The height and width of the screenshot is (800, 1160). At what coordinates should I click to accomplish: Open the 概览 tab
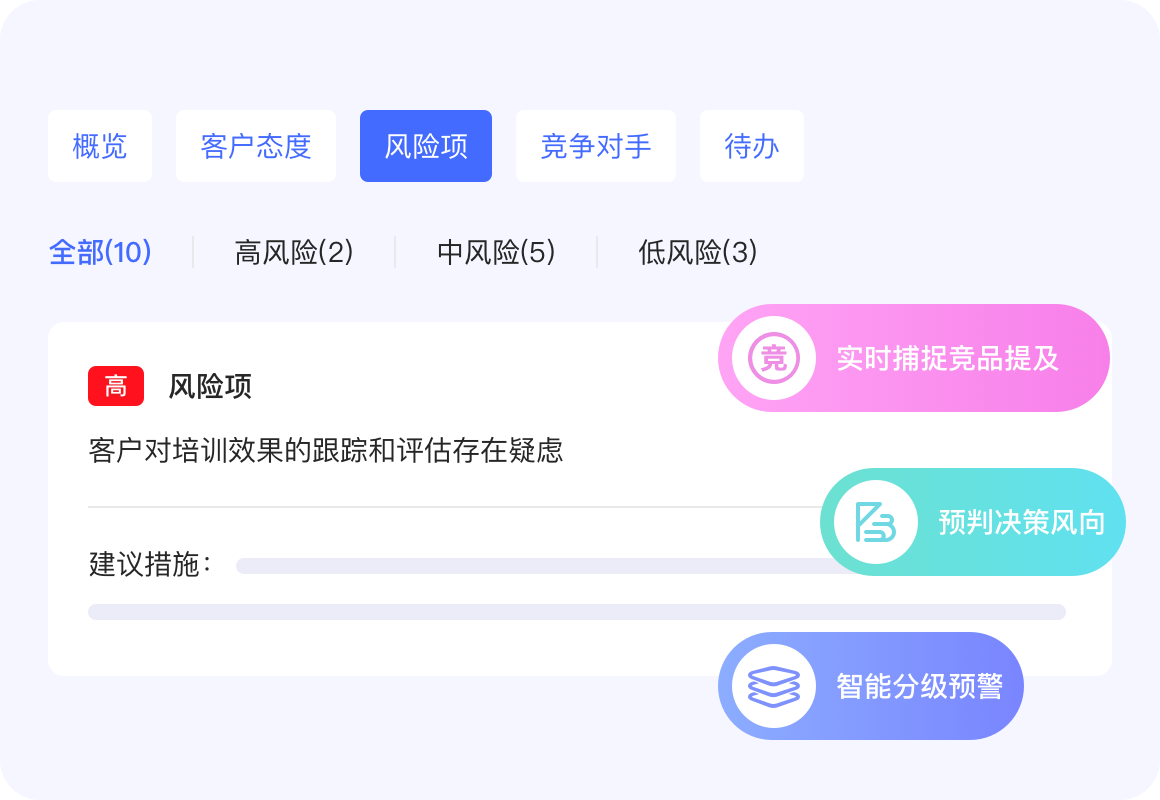coord(100,146)
